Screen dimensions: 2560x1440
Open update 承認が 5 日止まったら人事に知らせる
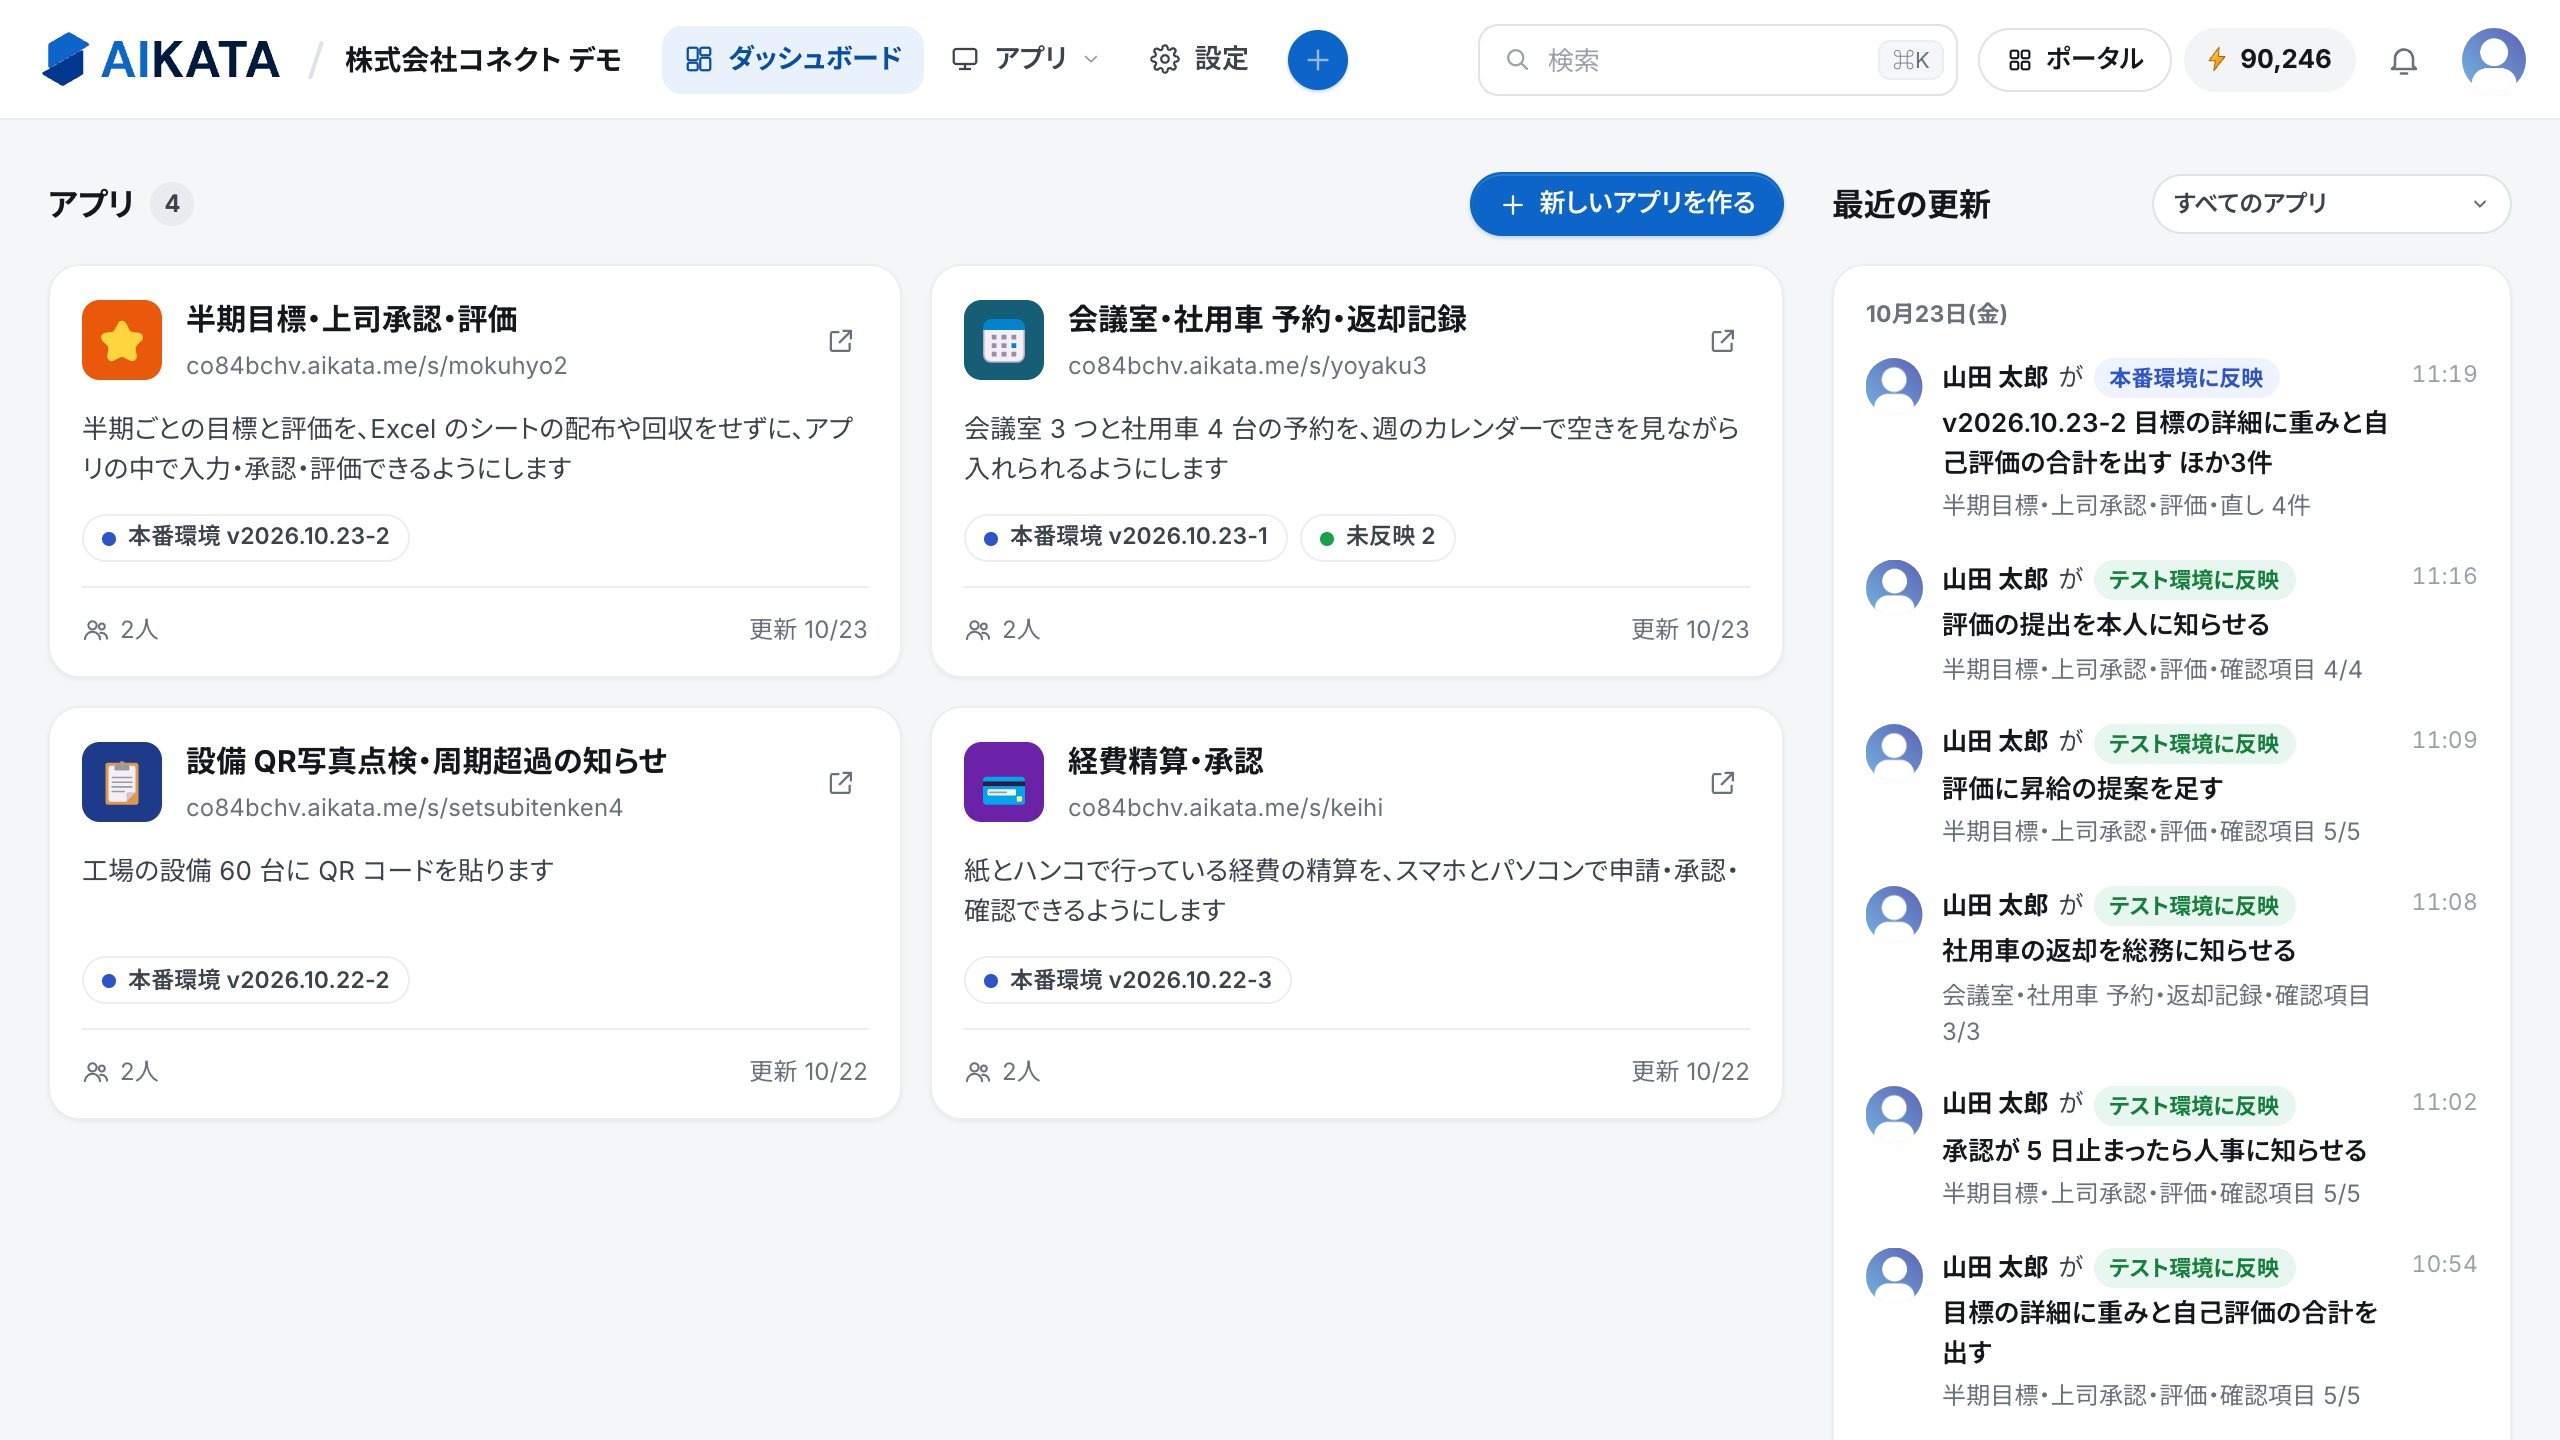point(2154,1151)
